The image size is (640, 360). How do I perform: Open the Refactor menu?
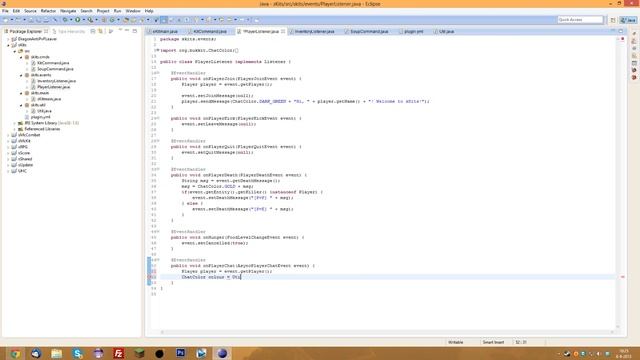[x=48, y=11]
